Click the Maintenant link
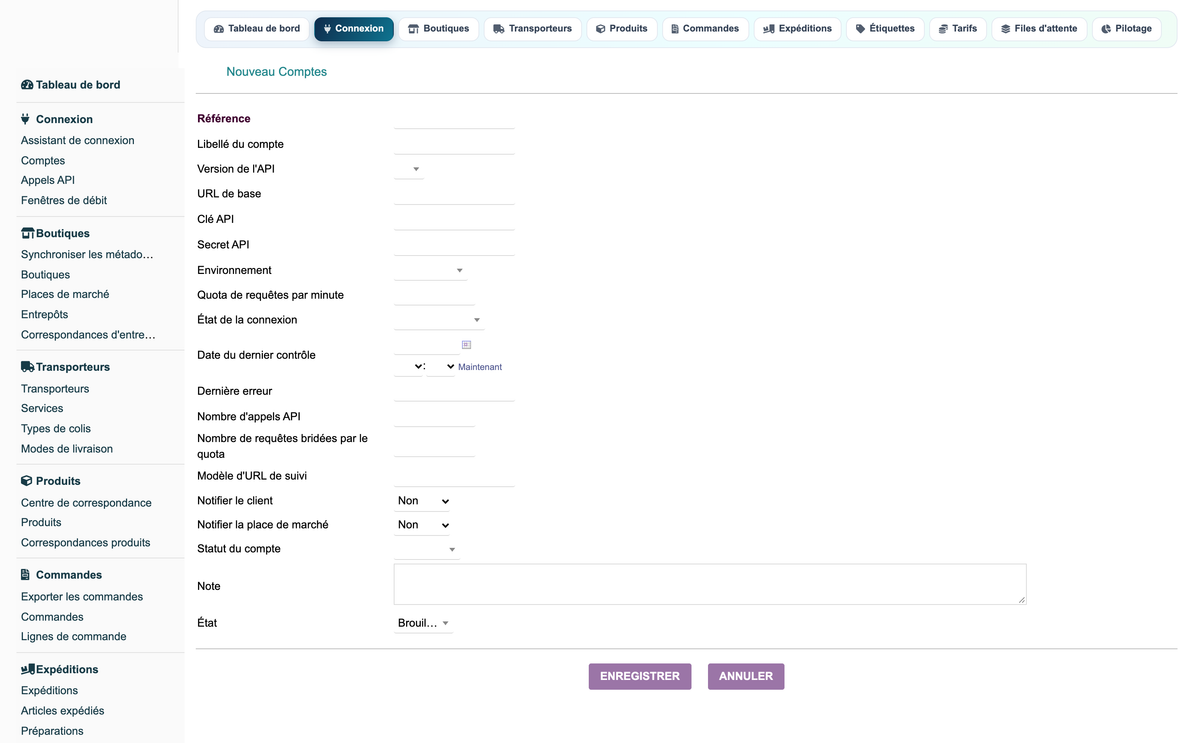Viewport: 1200px width, 743px height. 480,367
